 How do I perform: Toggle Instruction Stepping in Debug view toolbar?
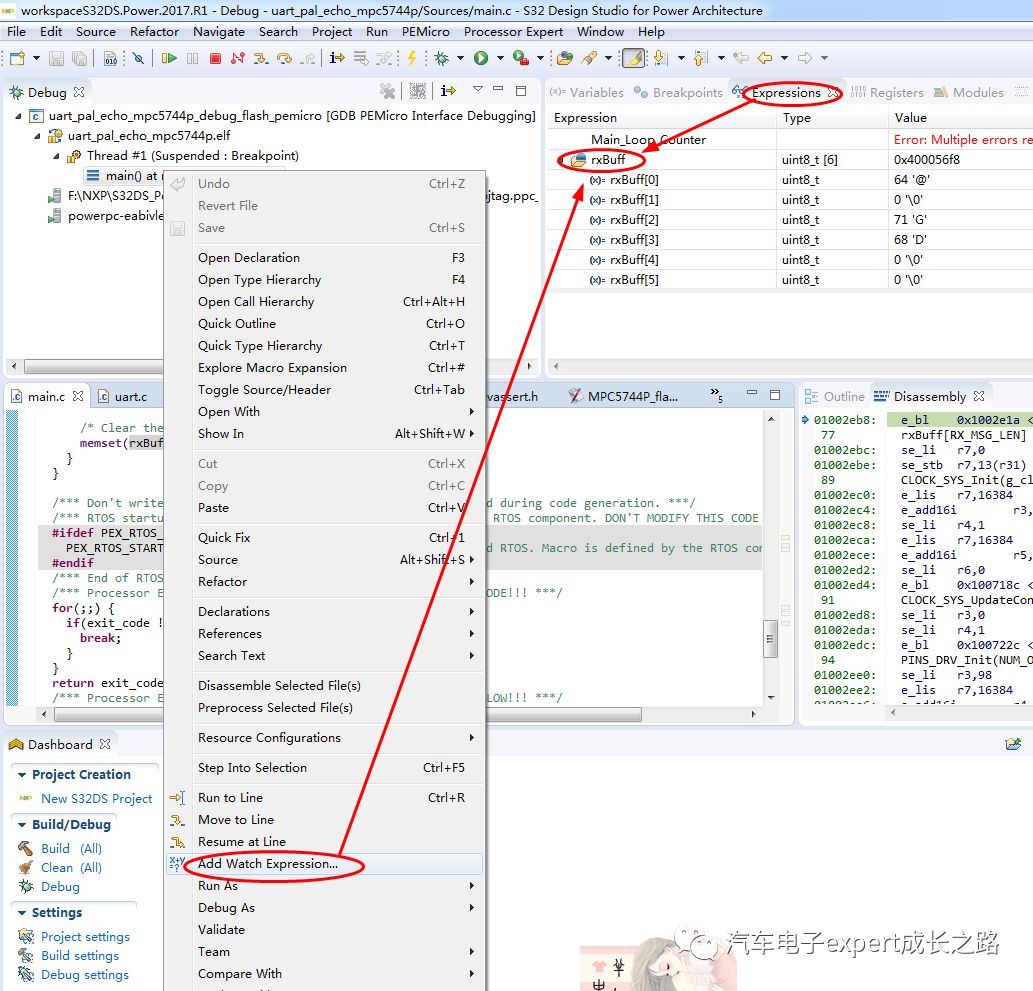[x=449, y=91]
